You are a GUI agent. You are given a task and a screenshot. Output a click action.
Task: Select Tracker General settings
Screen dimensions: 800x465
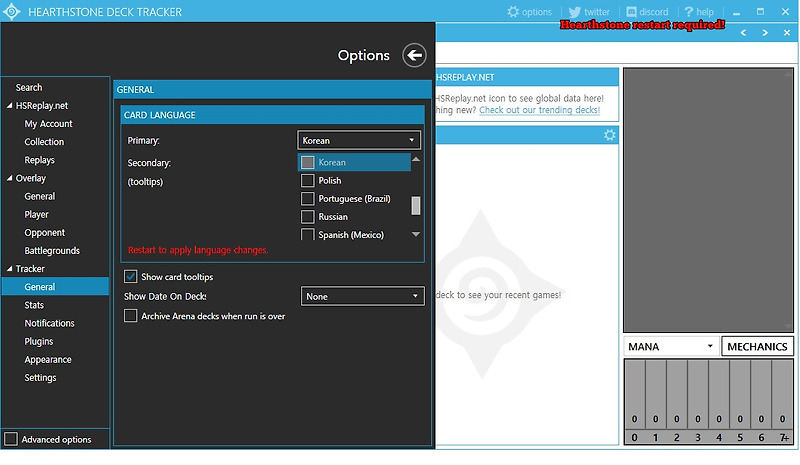coord(55,286)
